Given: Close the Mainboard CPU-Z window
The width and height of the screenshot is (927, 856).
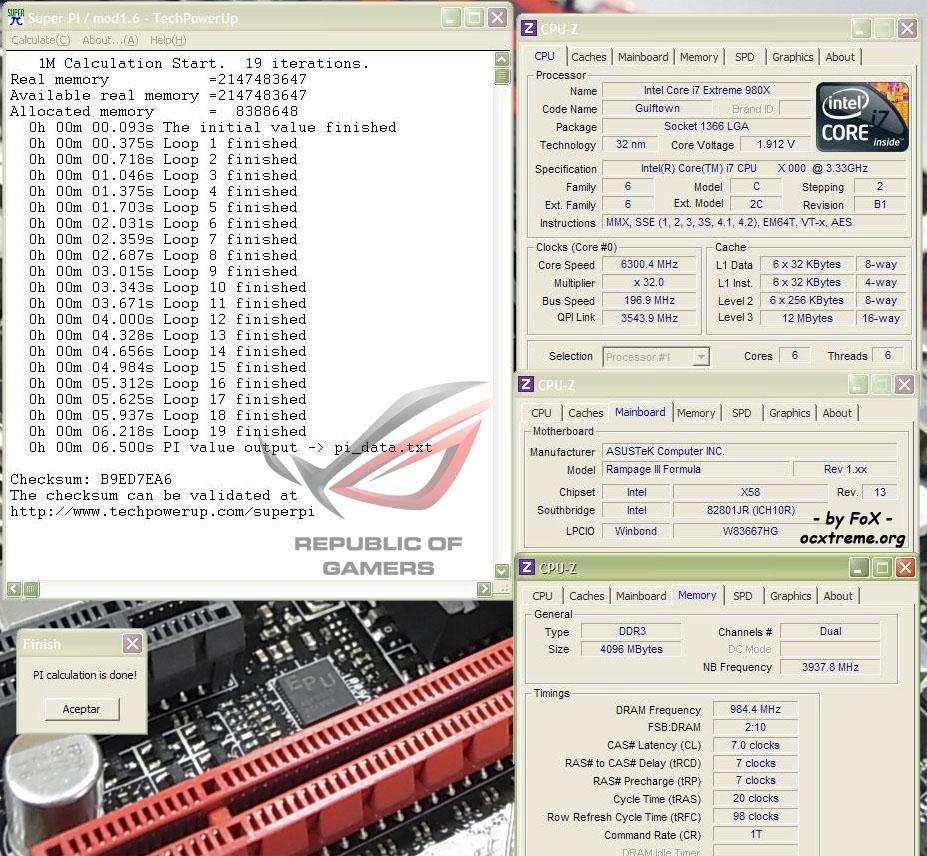Looking at the screenshot, I should [x=904, y=384].
